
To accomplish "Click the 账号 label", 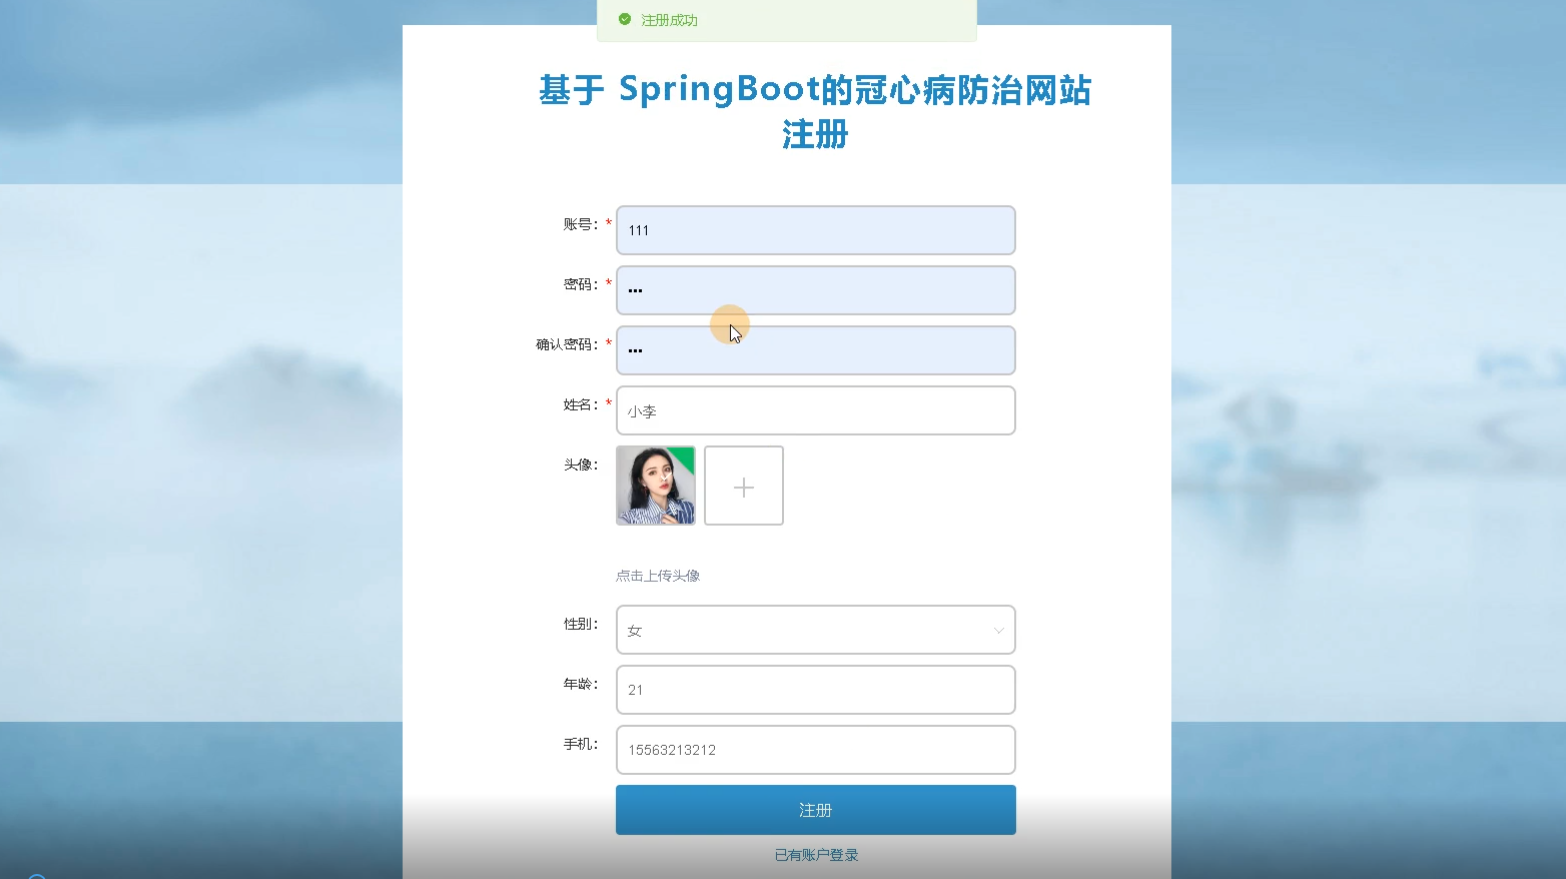I will 580,224.
